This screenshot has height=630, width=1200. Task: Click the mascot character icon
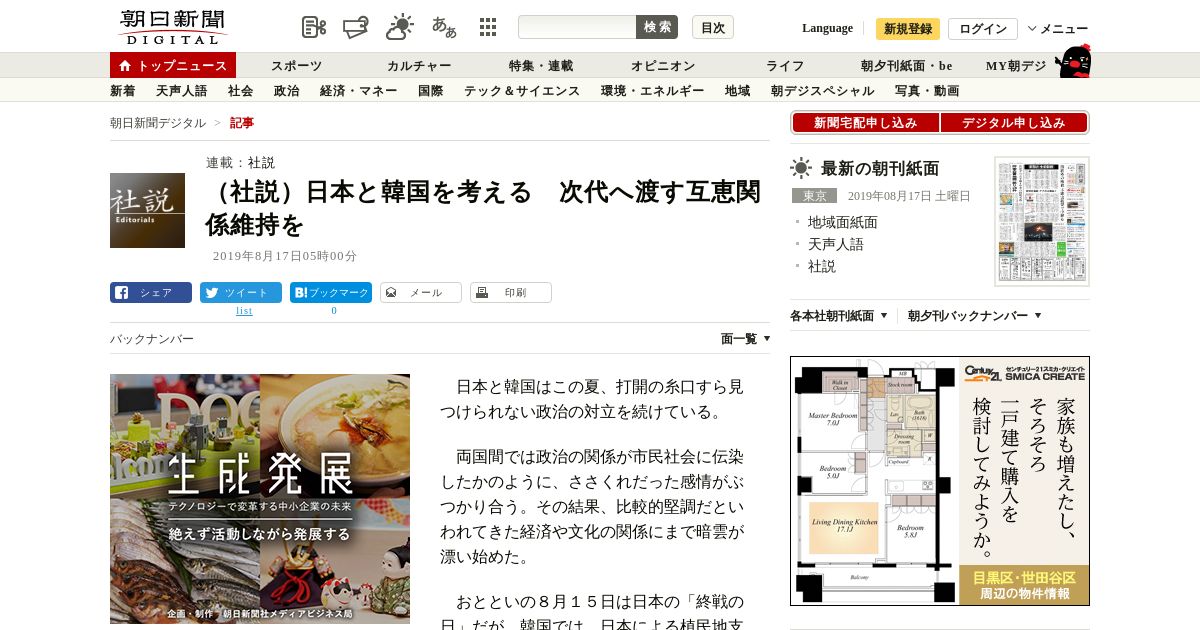pyautogui.click(x=1073, y=61)
